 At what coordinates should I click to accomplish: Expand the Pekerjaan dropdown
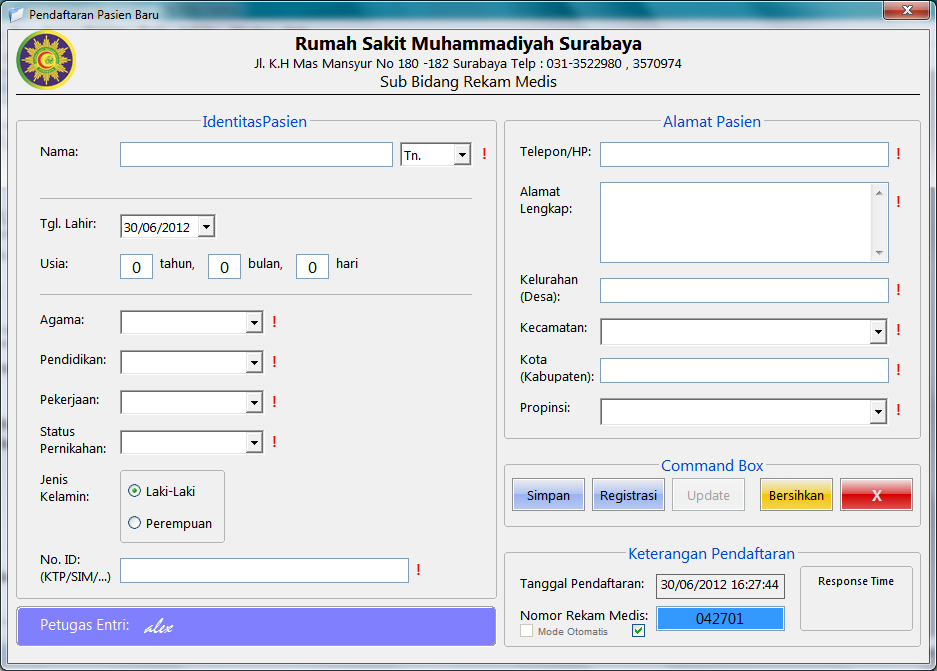pyautogui.click(x=253, y=402)
